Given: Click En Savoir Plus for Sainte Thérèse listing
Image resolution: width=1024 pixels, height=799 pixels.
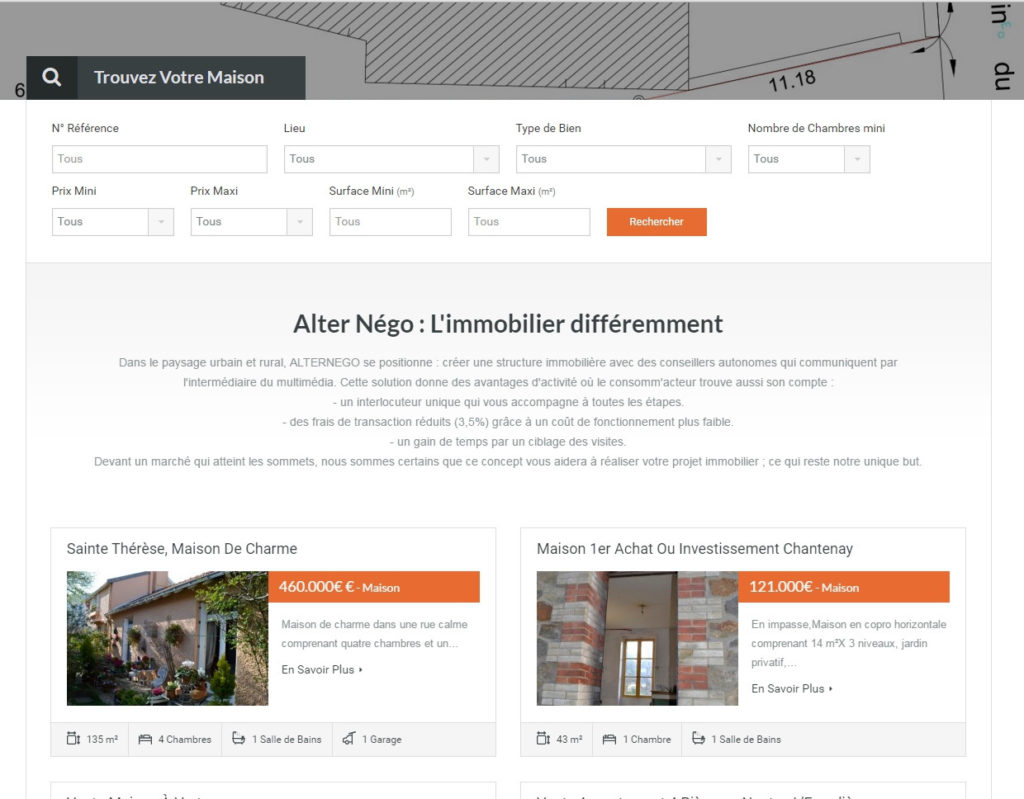Looking at the screenshot, I should pos(321,670).
